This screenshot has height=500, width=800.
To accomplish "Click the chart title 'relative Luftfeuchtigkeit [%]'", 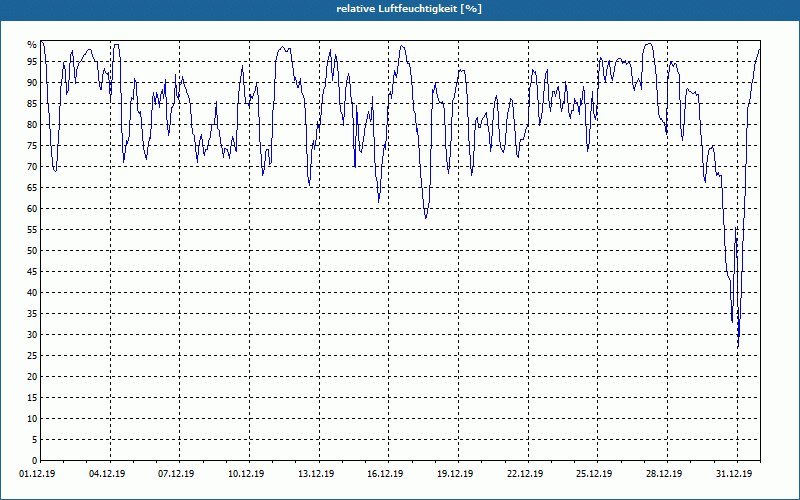I will click(409, 9).
